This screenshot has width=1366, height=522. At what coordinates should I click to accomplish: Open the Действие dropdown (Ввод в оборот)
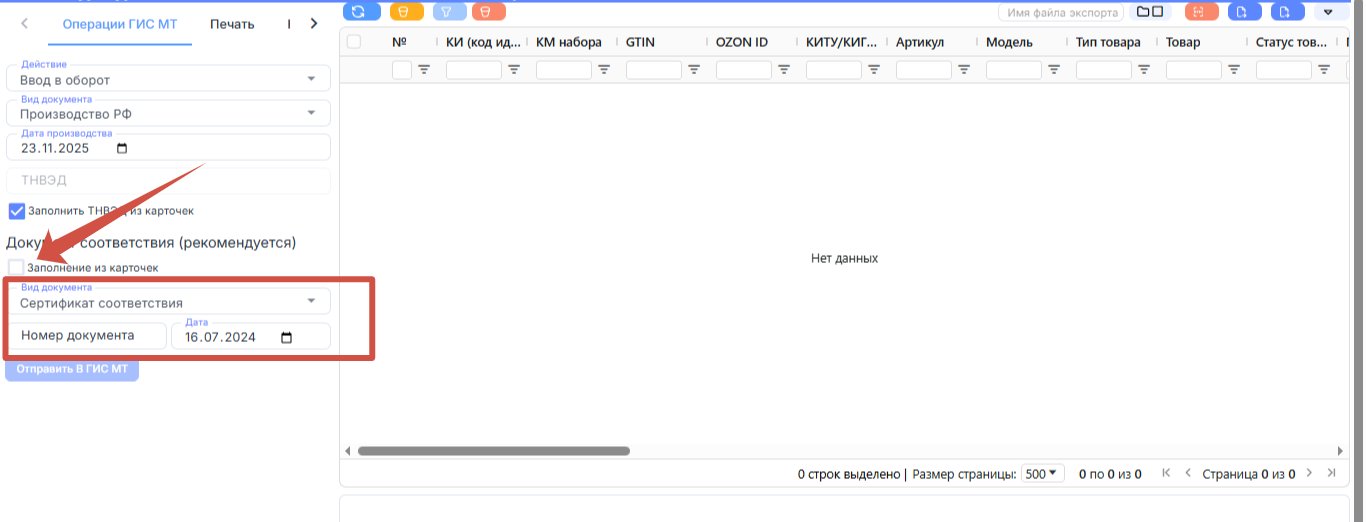point(168,79)
